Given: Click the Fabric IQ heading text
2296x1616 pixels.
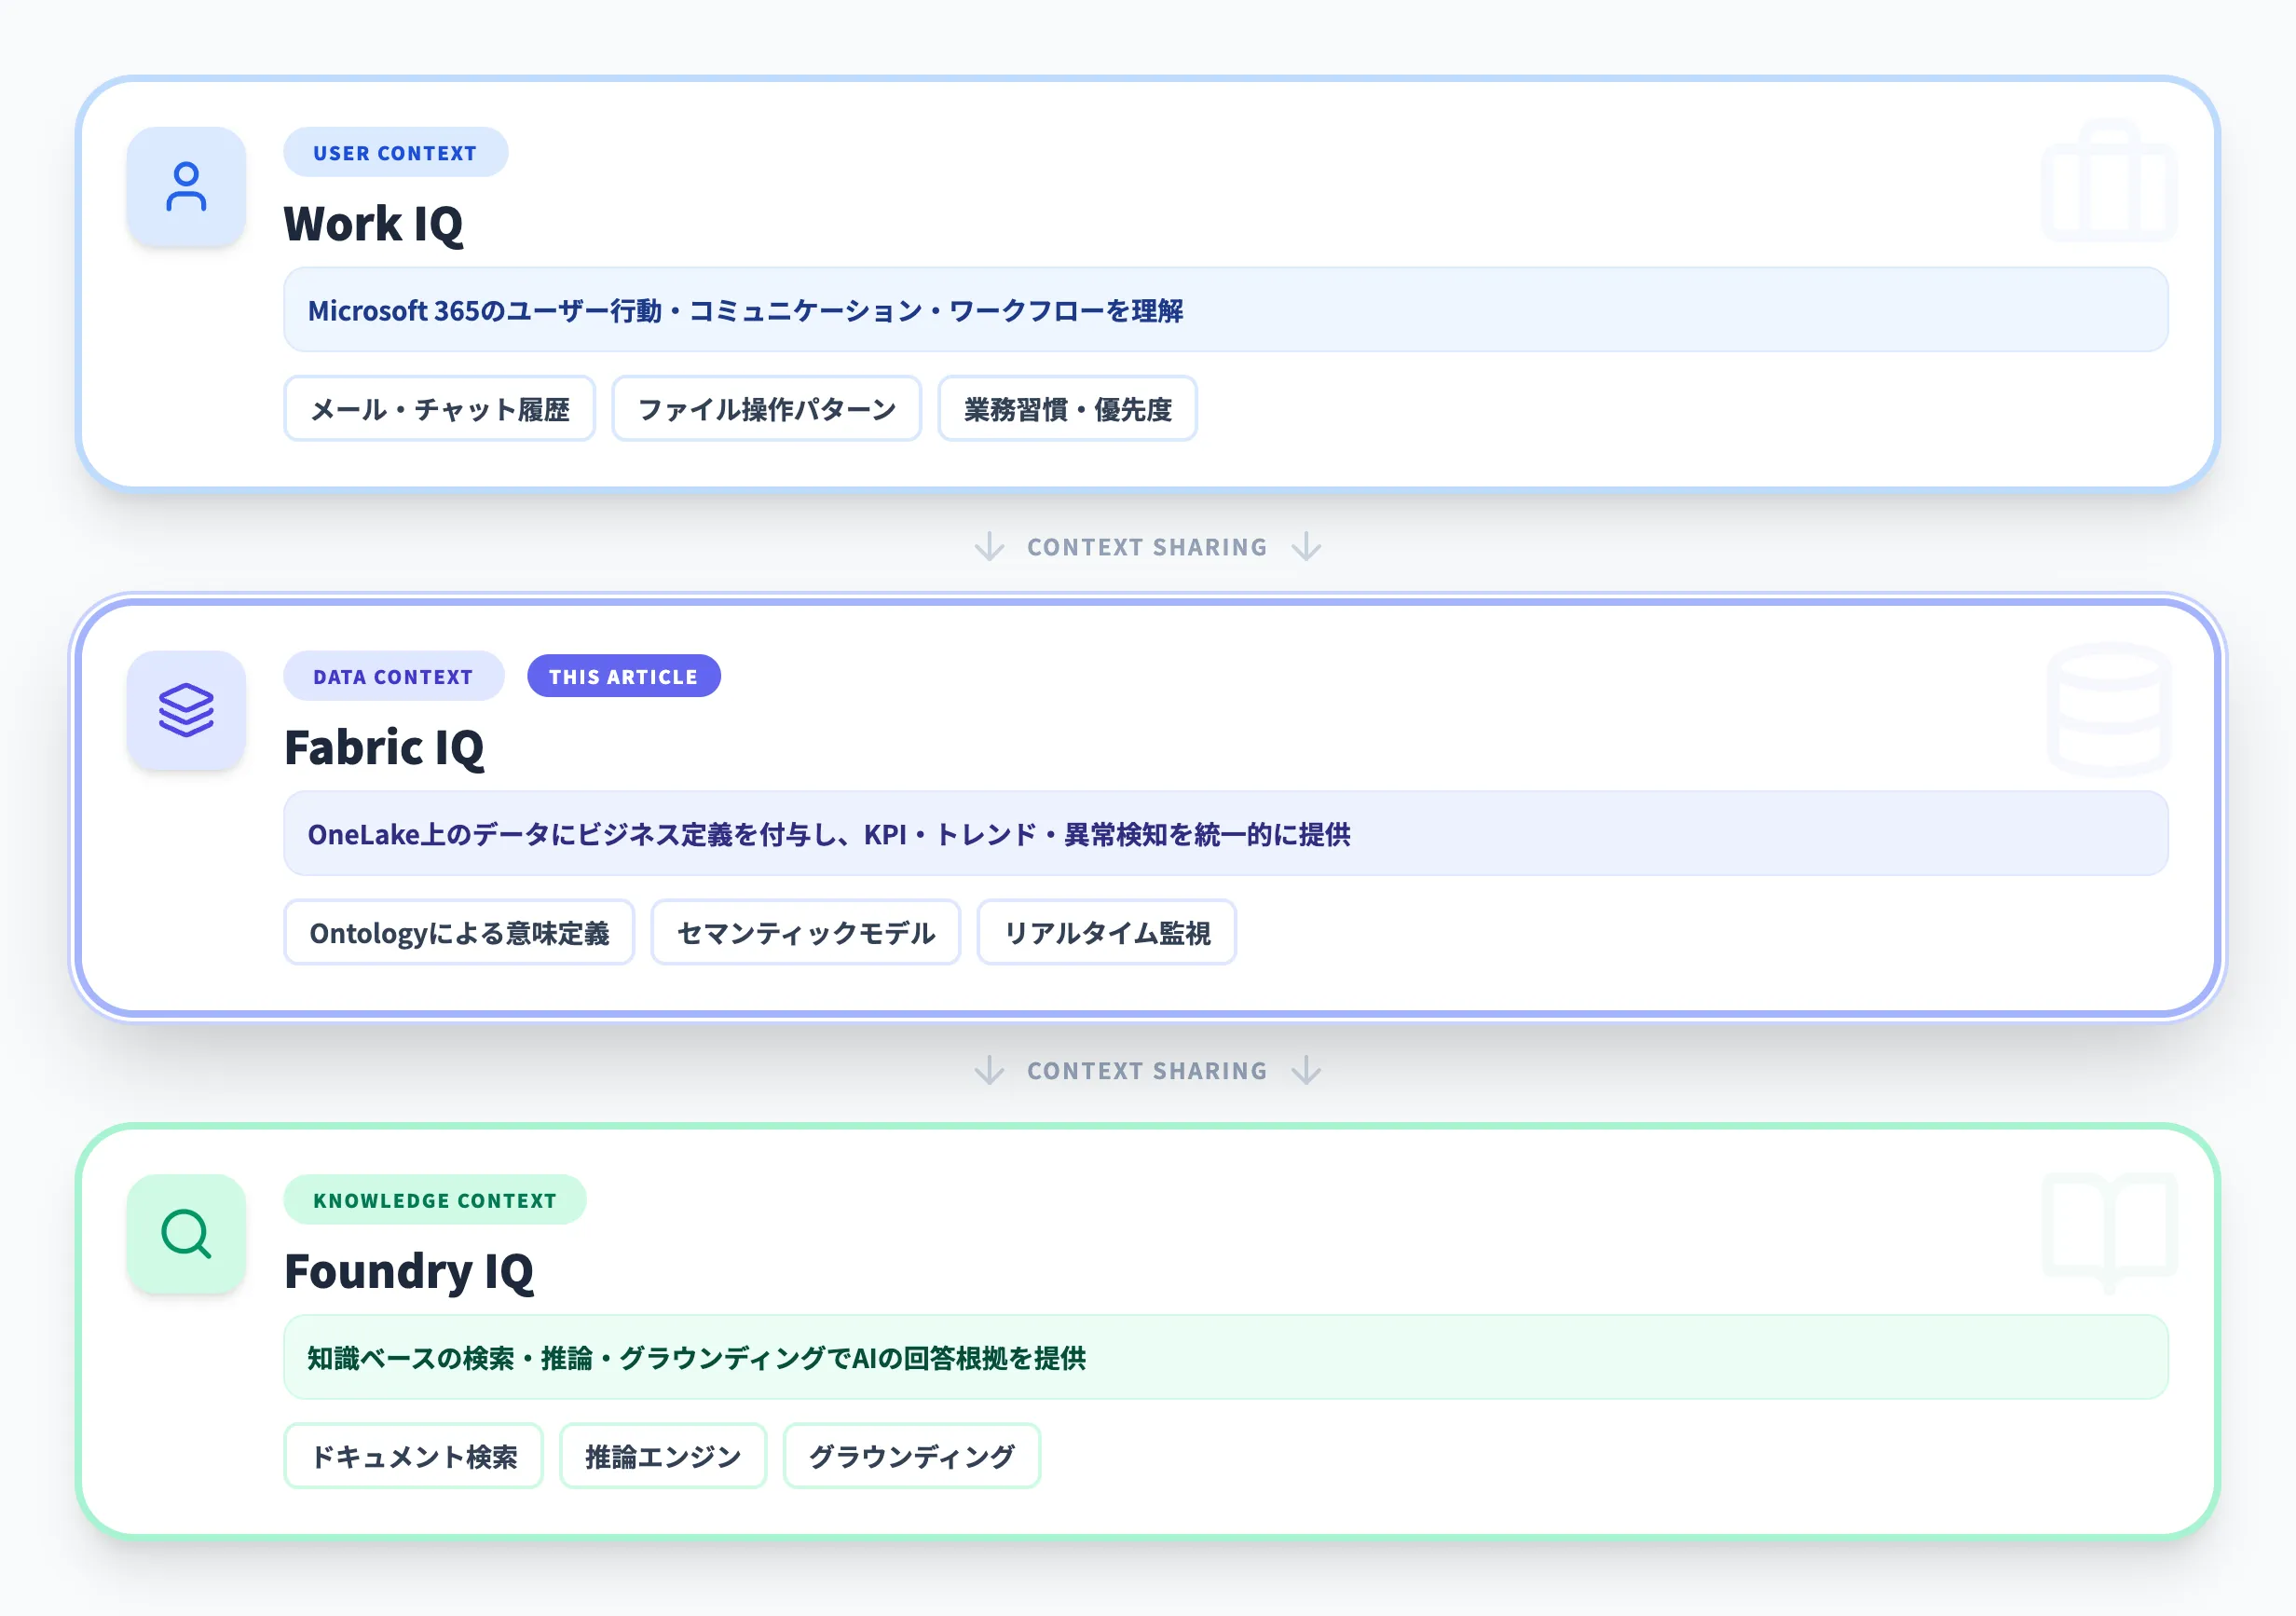Looking at the screenshot, I should [x=385, y=747].
